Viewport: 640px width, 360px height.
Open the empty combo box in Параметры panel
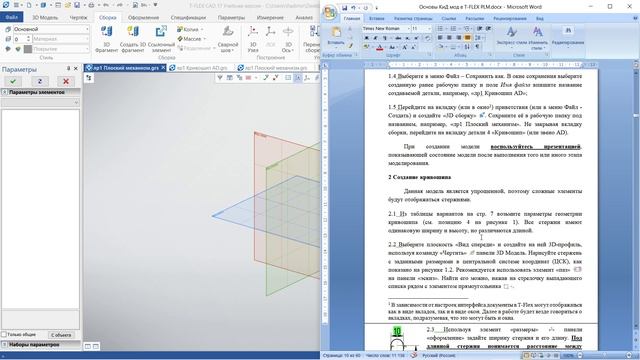[40, 102]
